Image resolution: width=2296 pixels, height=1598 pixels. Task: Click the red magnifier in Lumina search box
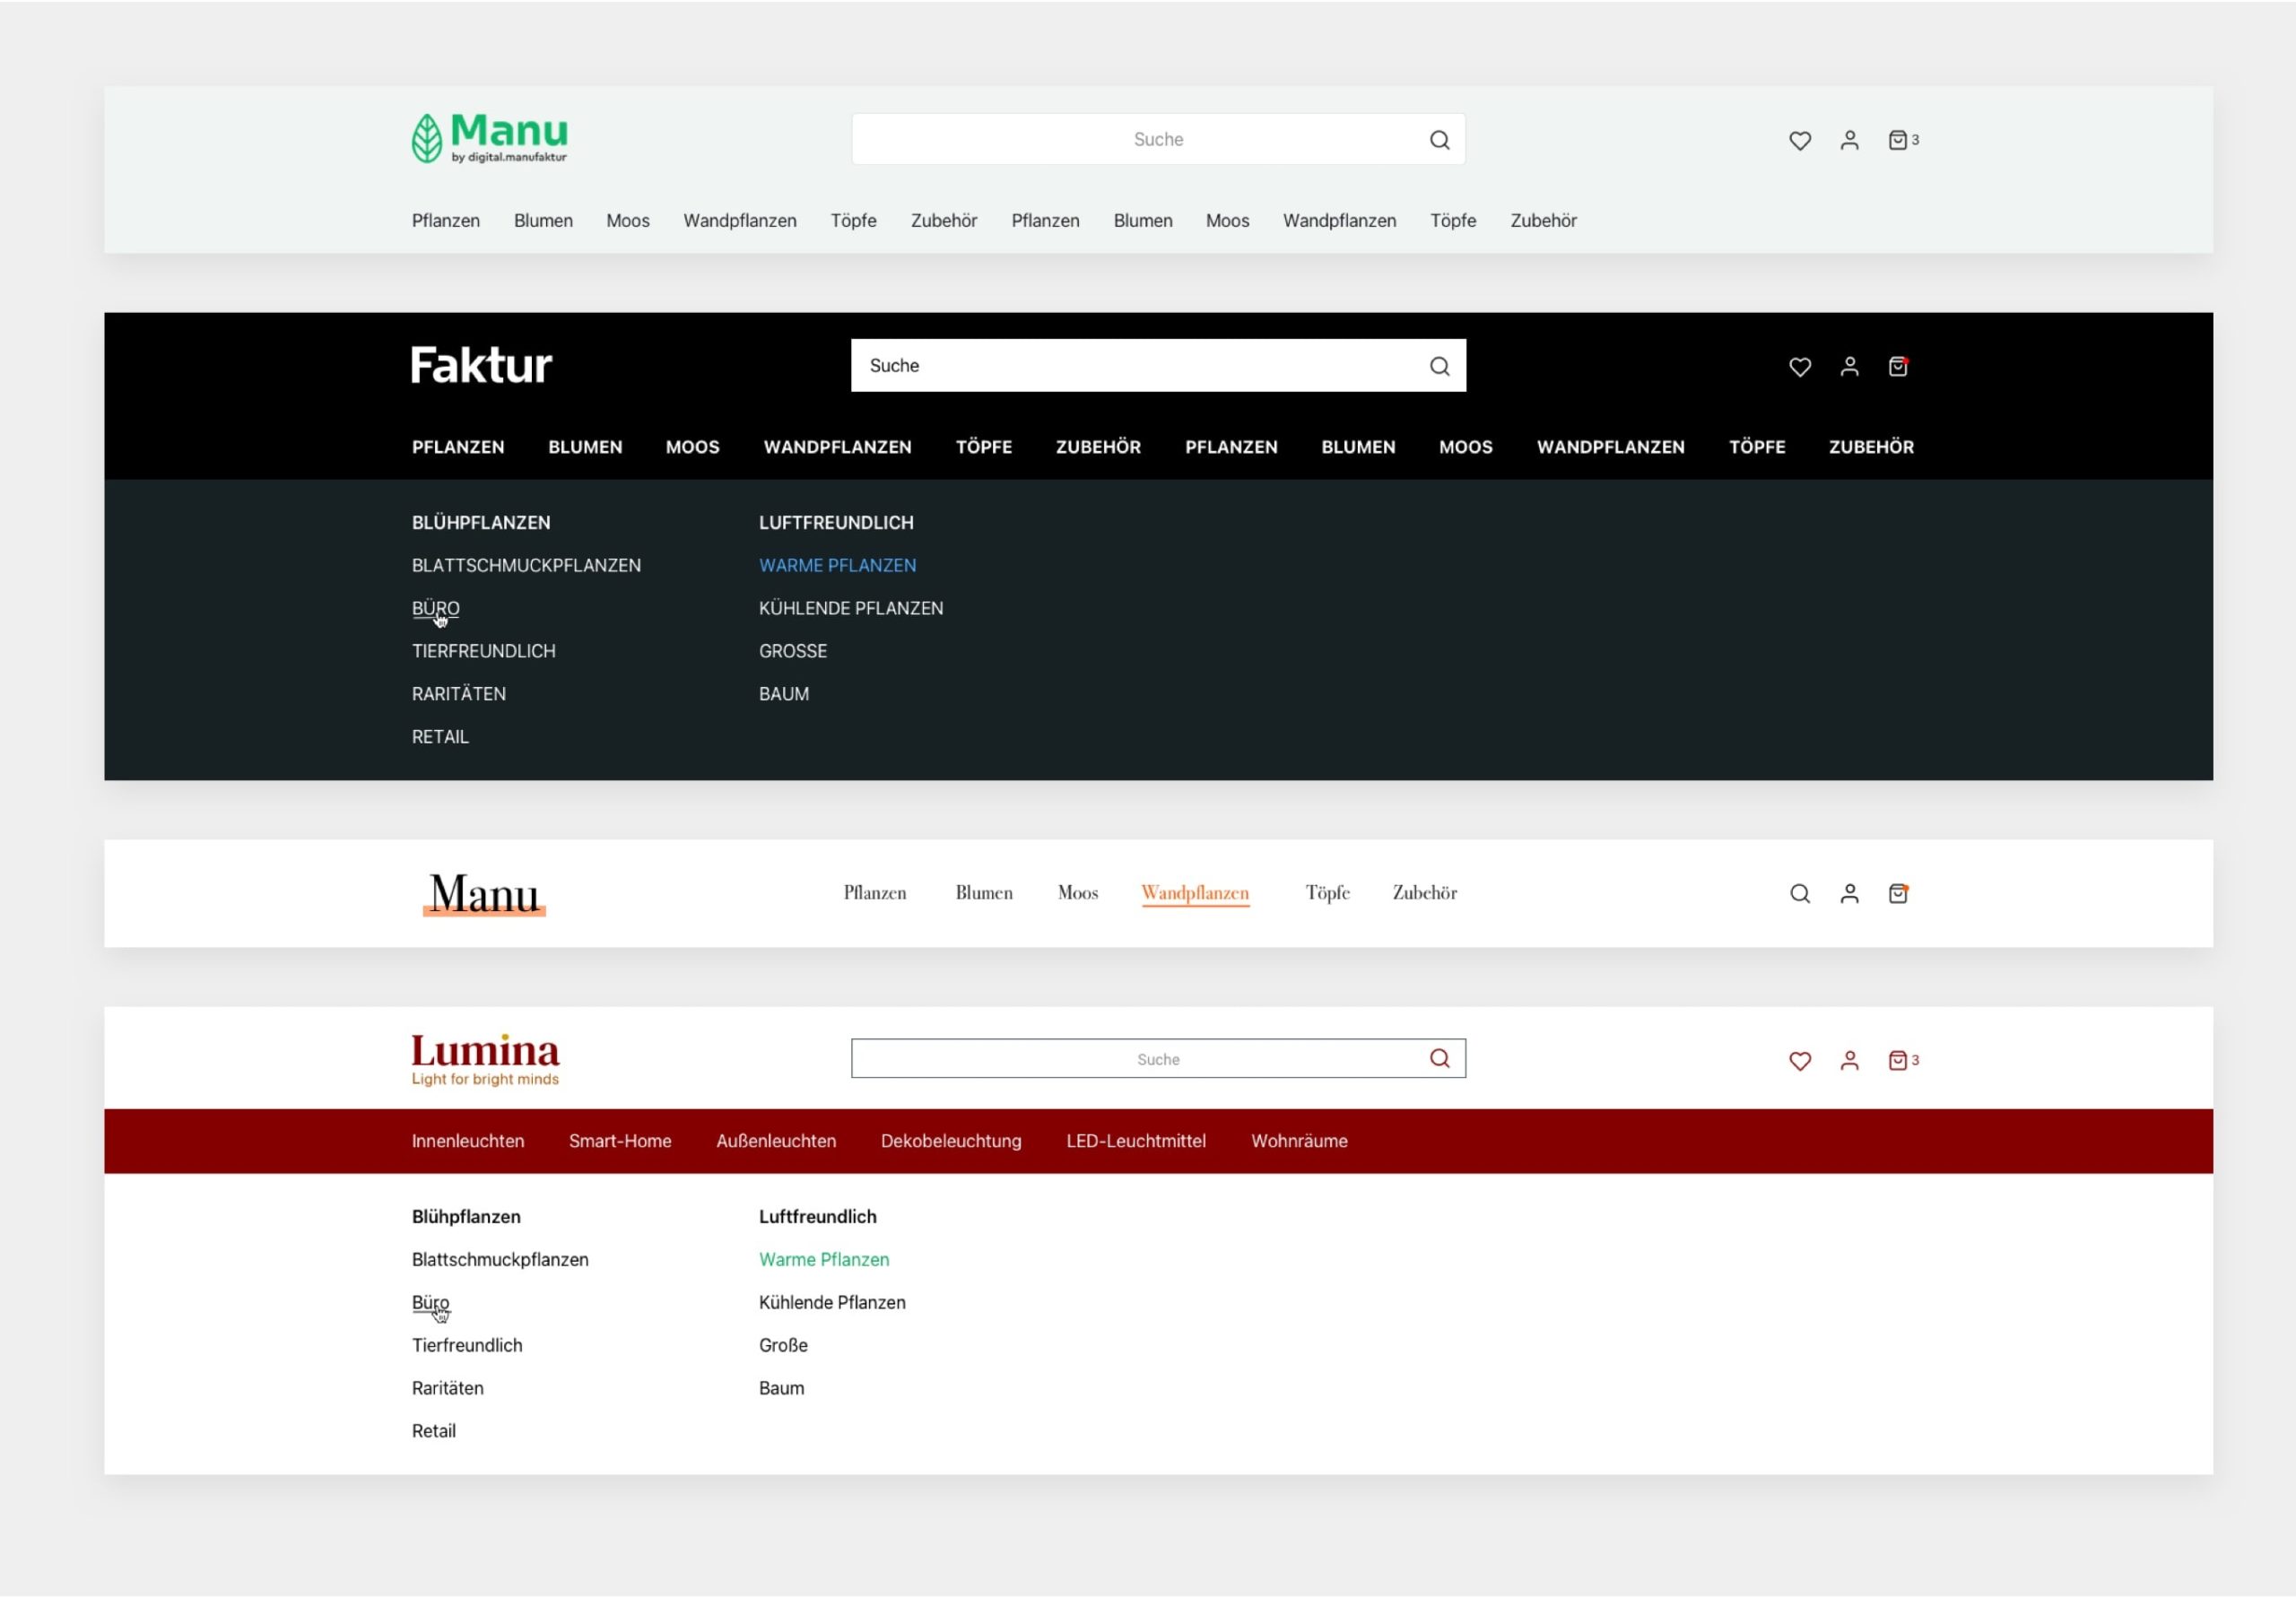[x=1439, y=1059]
